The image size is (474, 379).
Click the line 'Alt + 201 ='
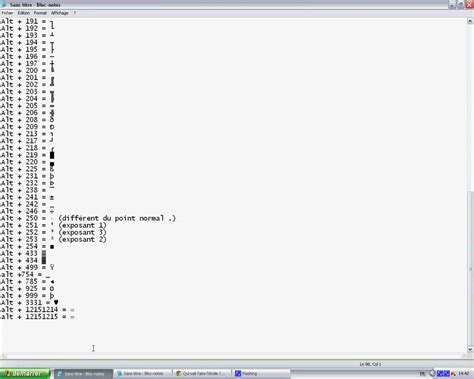point(27,78)
